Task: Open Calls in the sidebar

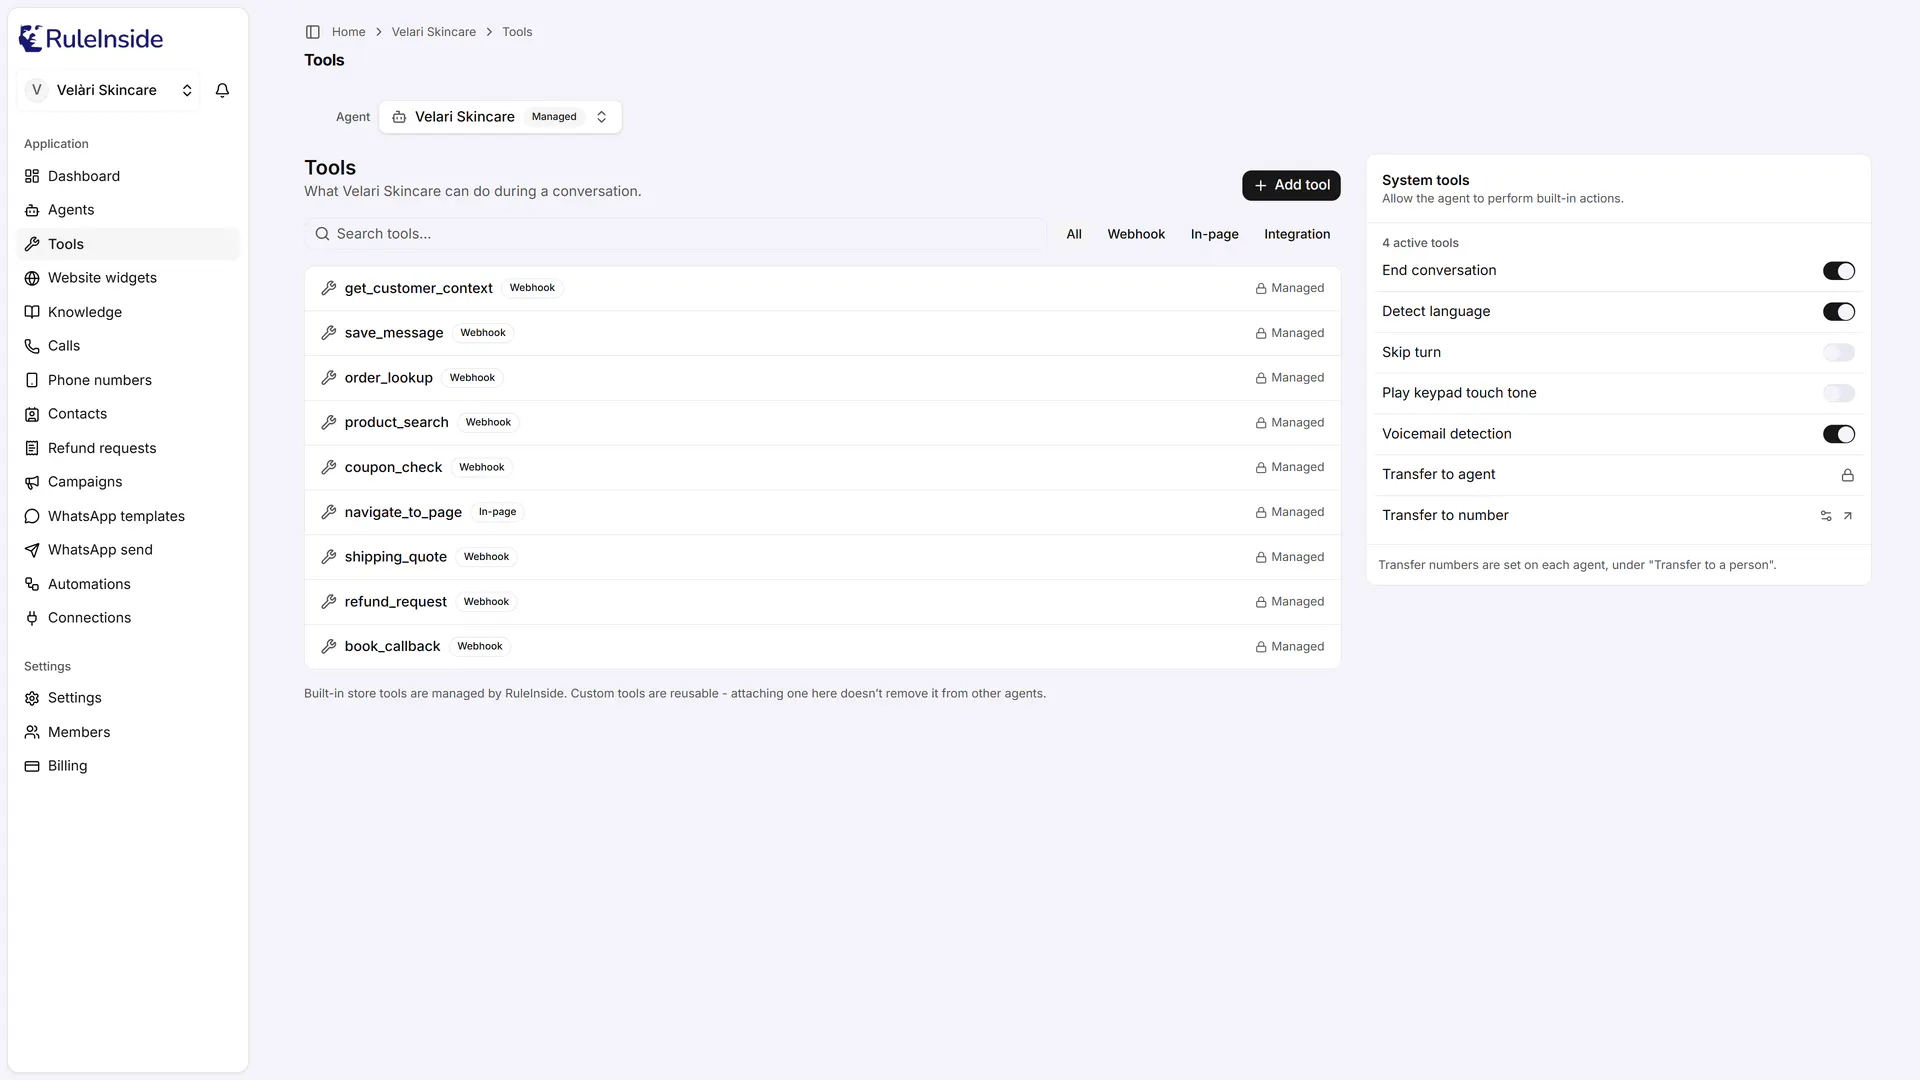Action: [x=128, y=346]
